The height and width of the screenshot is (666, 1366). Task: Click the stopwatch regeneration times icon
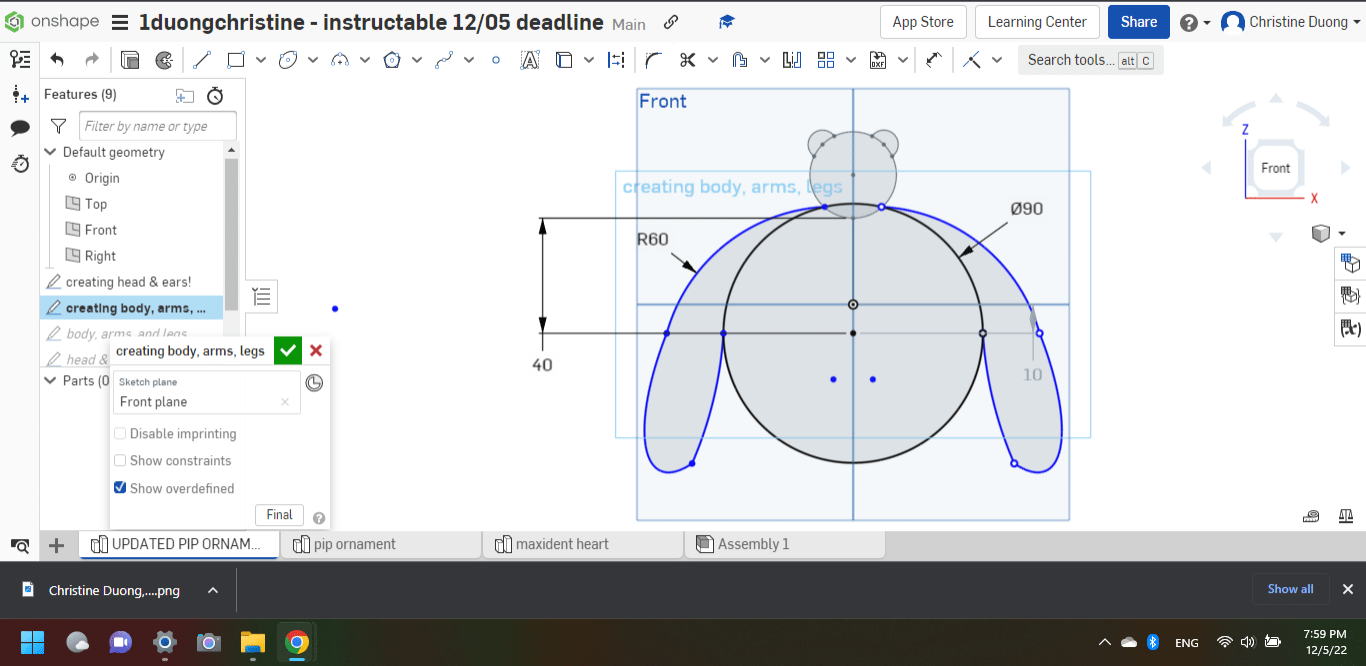click(x=215, y=96)
